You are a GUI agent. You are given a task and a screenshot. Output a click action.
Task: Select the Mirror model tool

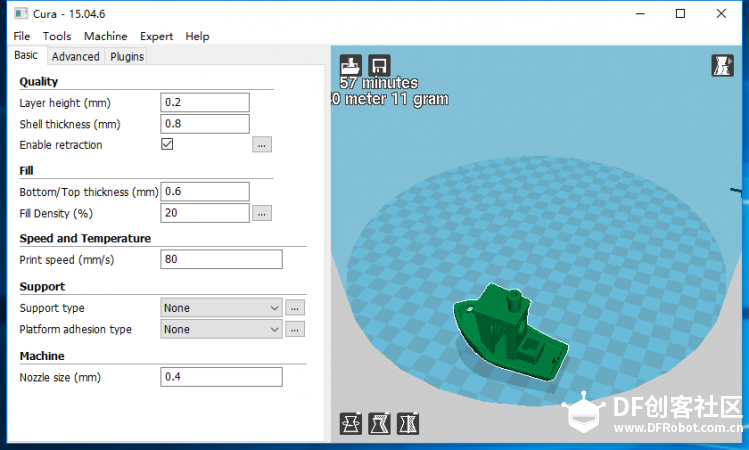tap(408, 423)
